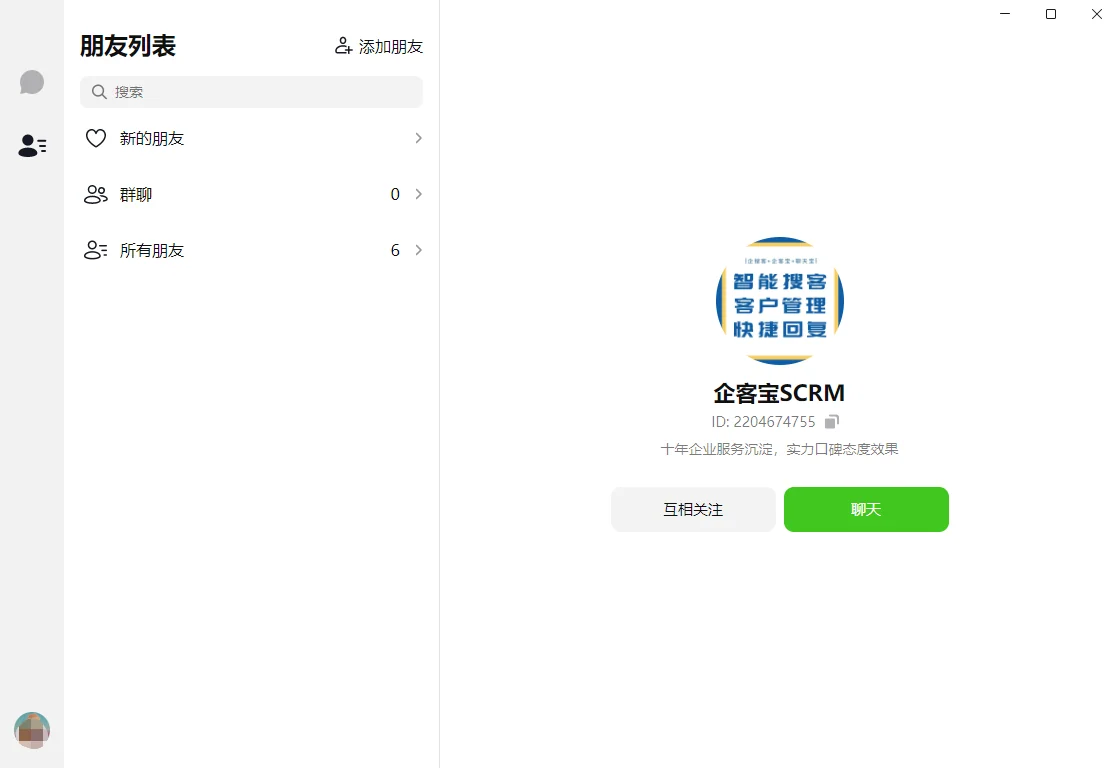Maximize the application window
Image resolution: width=1120 pixels, height=768 pixels.
point(1051,14)
